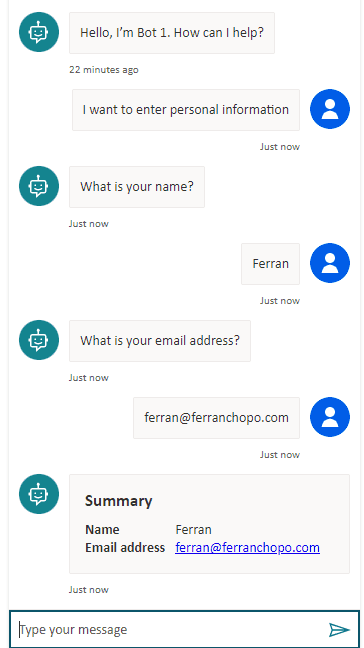Click the send message arrow icon

tap(339, 629)
